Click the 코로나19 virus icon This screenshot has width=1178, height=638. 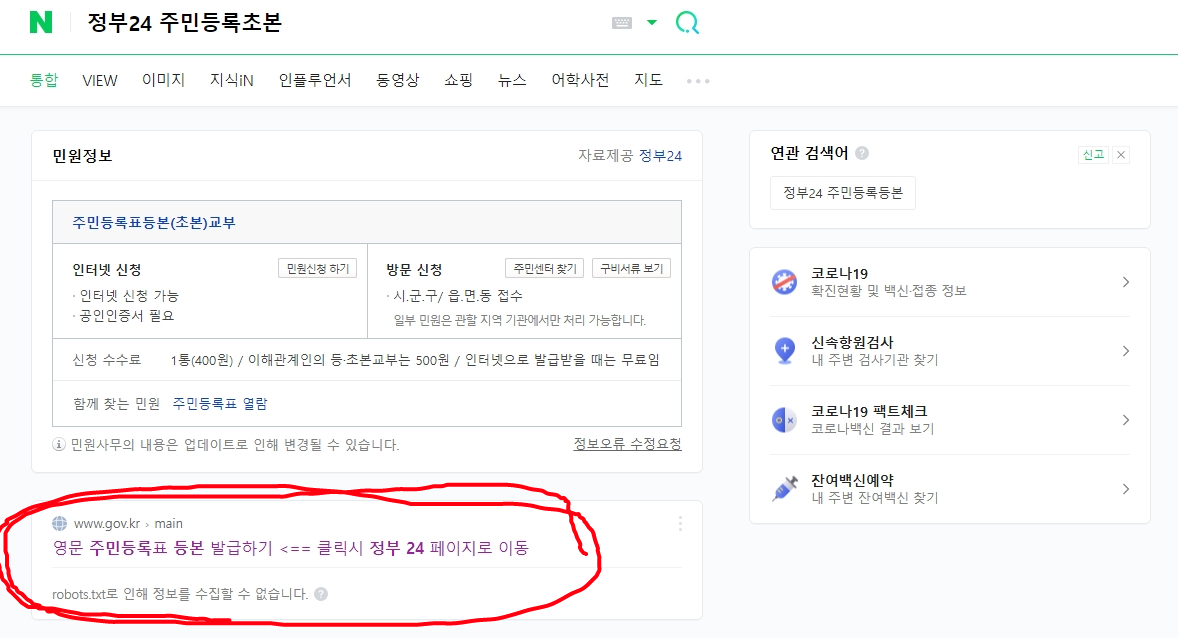coord(784,282)
